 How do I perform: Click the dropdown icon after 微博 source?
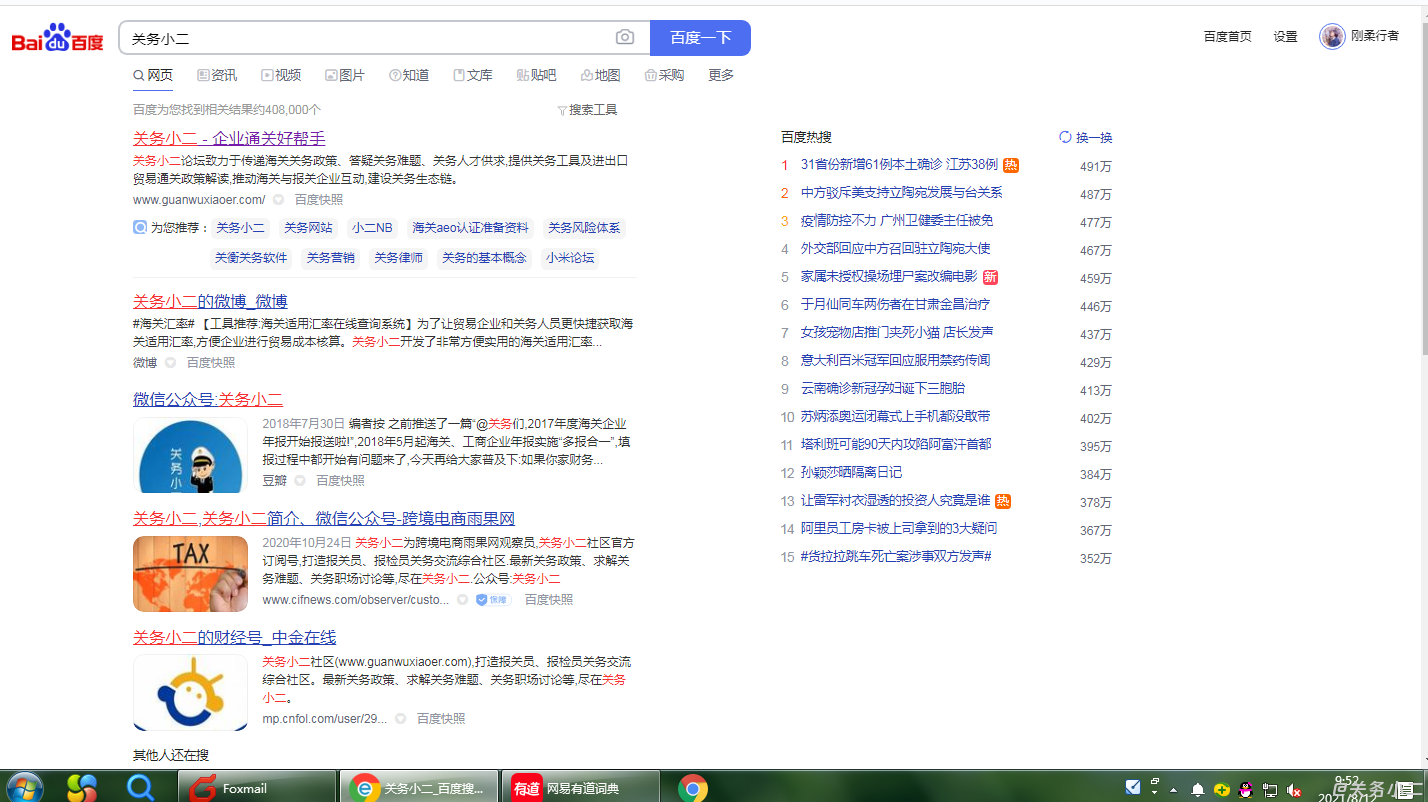click(170, 363)
